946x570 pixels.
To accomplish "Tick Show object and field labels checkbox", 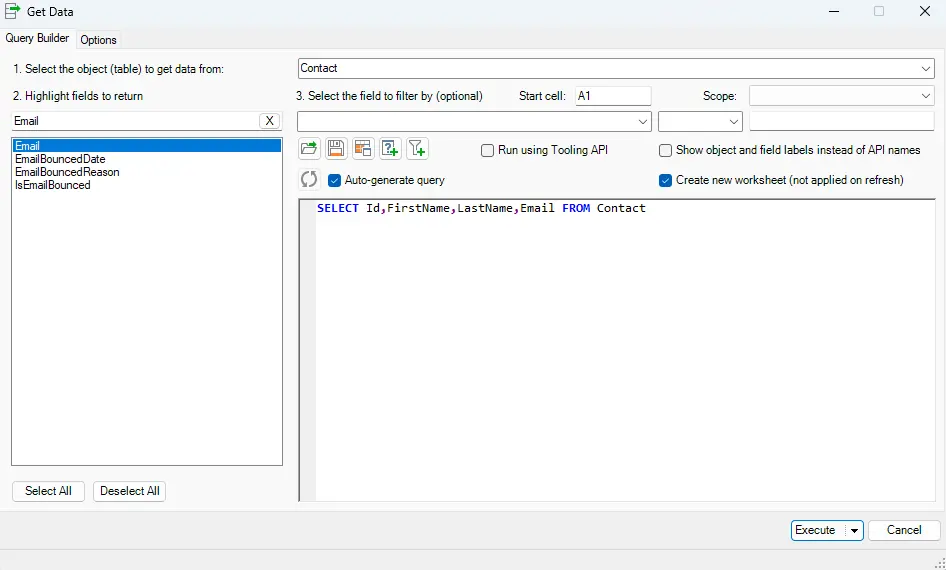I will [666, 150].
